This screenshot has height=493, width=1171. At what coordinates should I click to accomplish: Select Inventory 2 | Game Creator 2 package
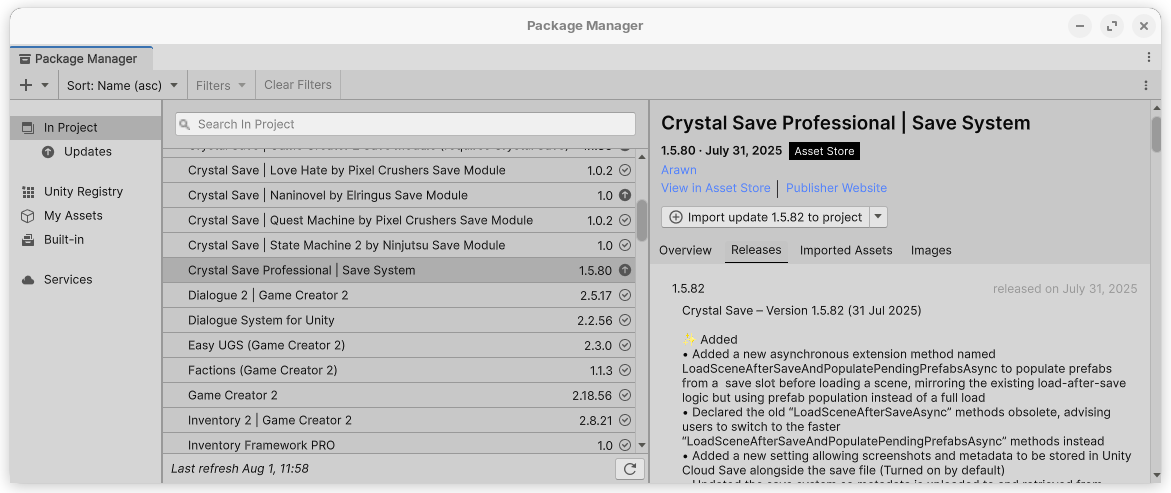[270, 420]
